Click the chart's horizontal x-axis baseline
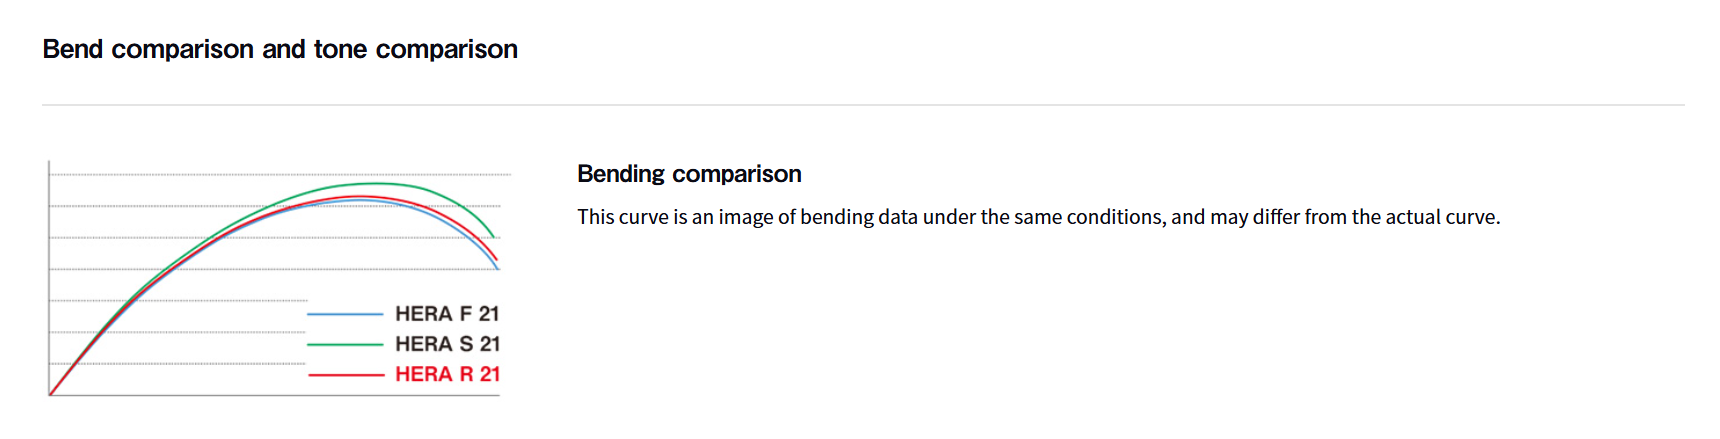Image resolution: width=1720 pixels, height=439 pixels. pyautogui.click(x=275, y=395)
